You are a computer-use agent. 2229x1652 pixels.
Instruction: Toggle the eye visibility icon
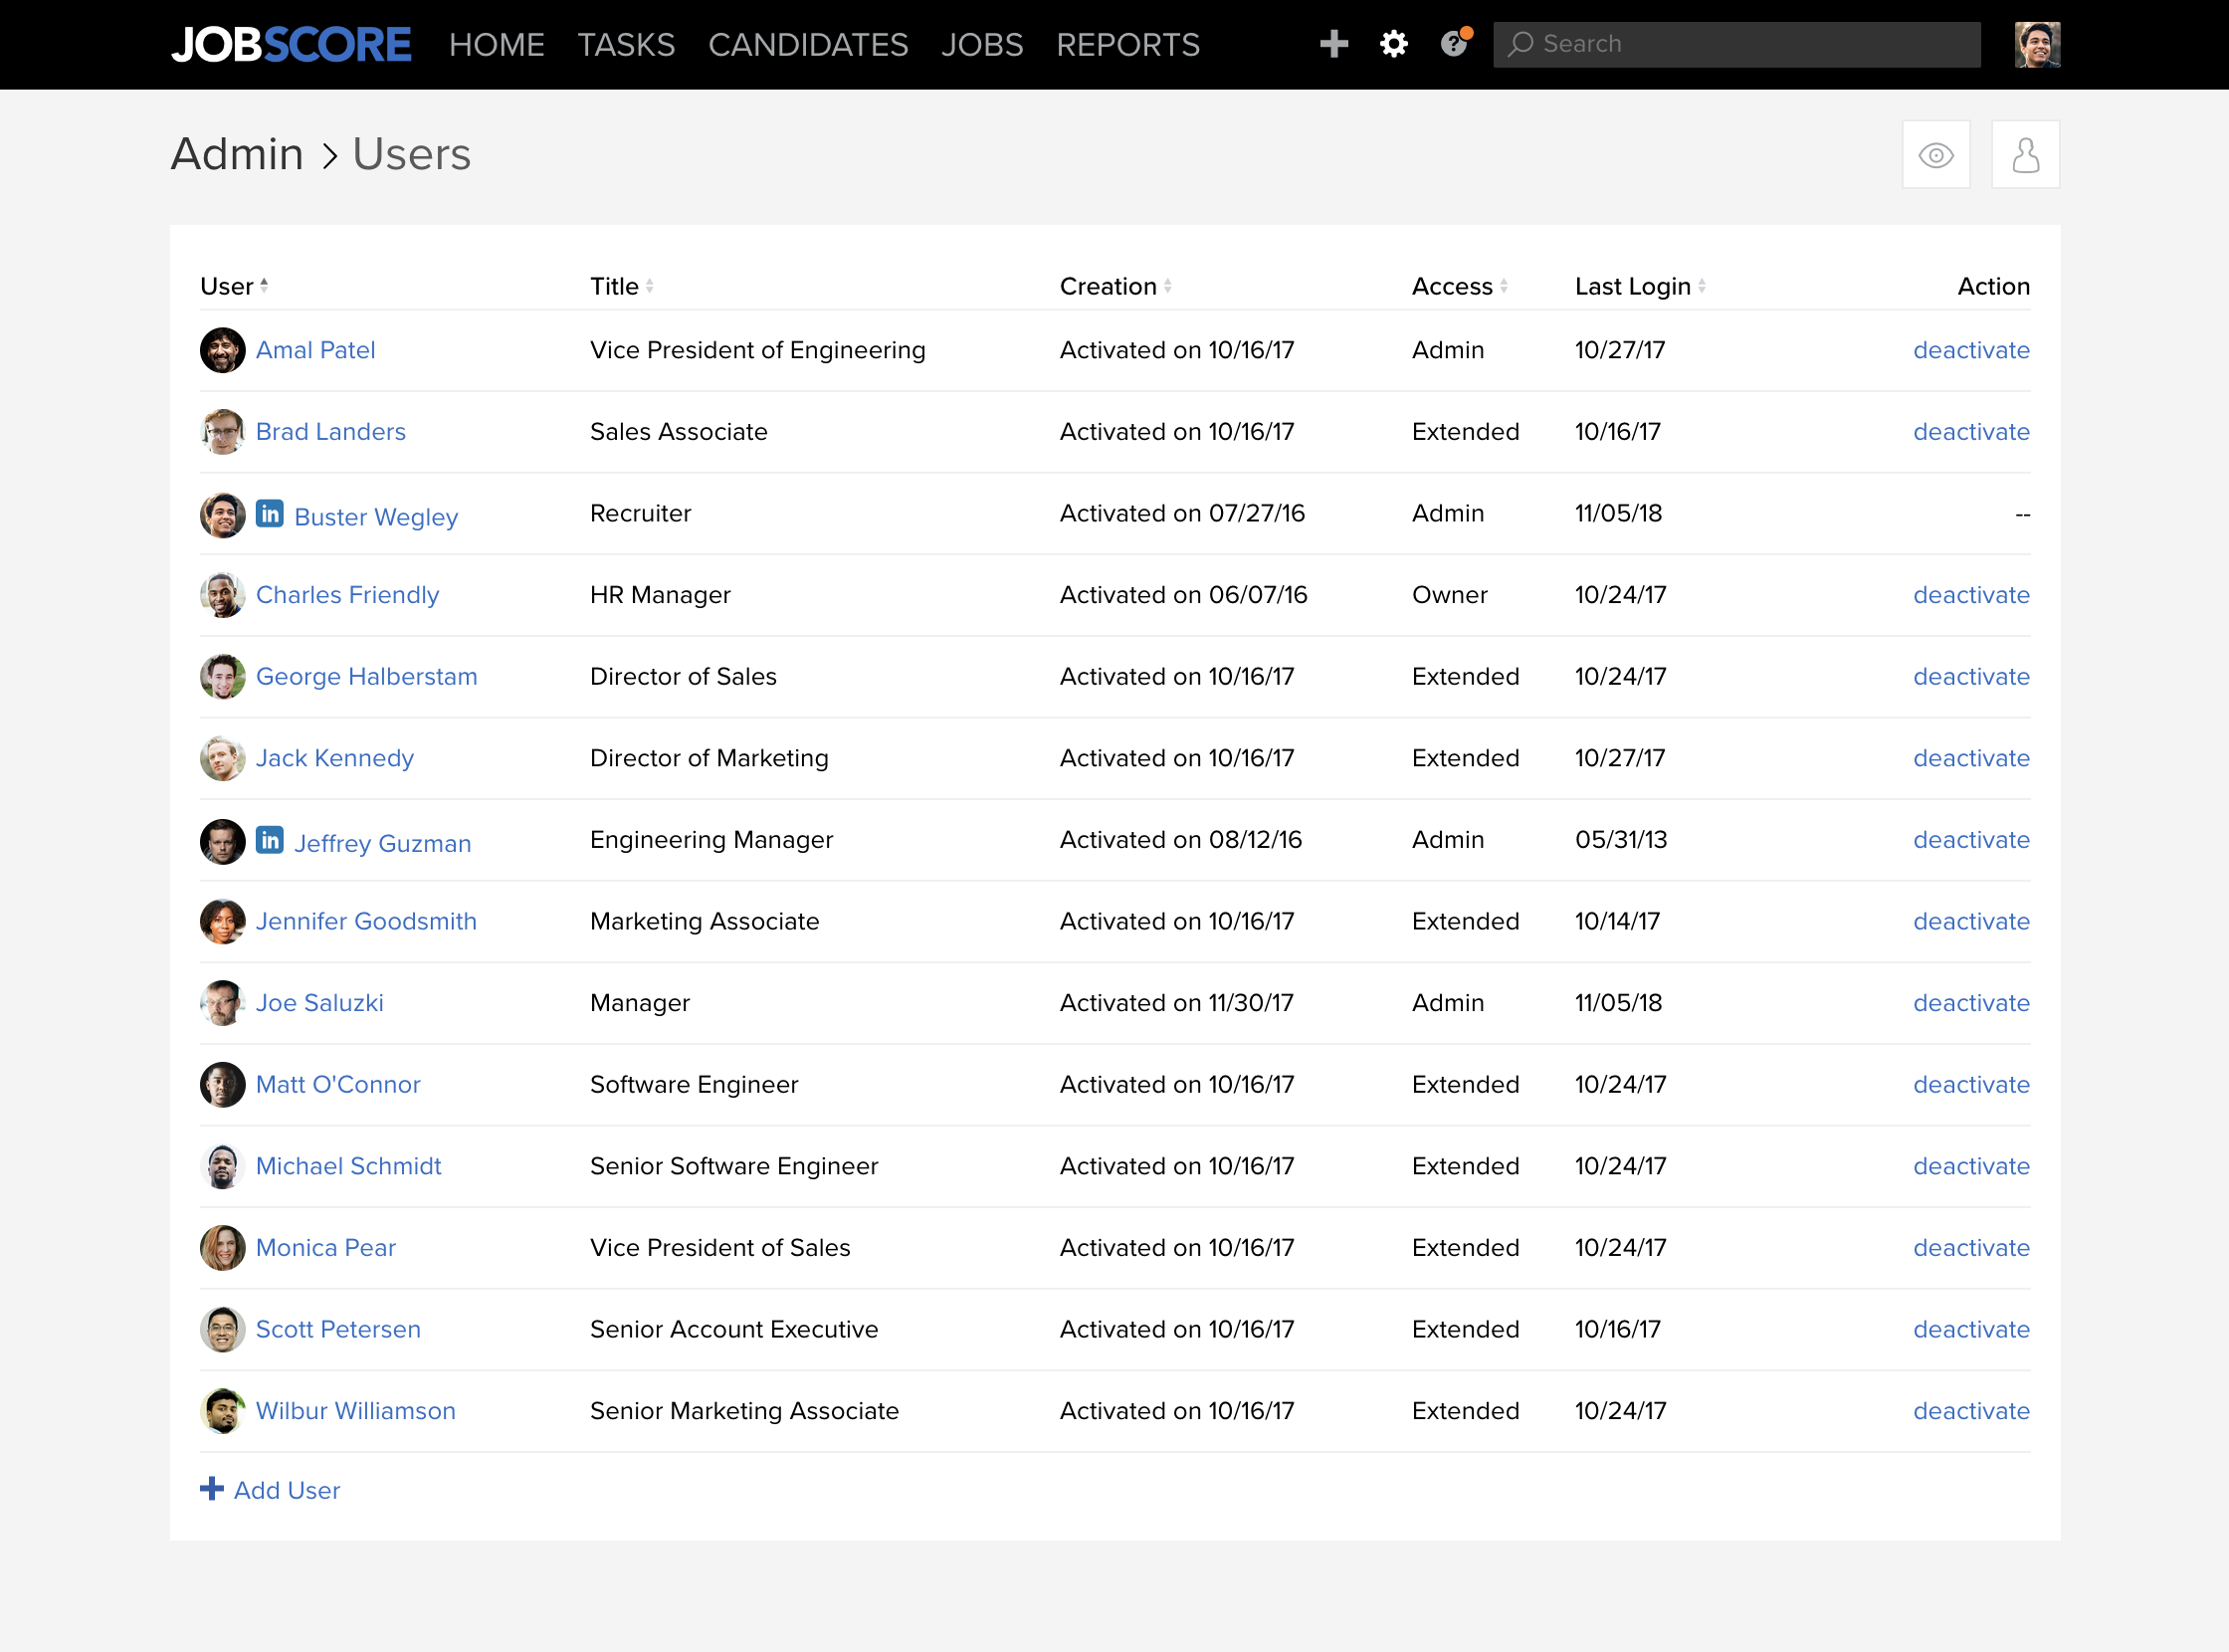(x=1937, y=154)
